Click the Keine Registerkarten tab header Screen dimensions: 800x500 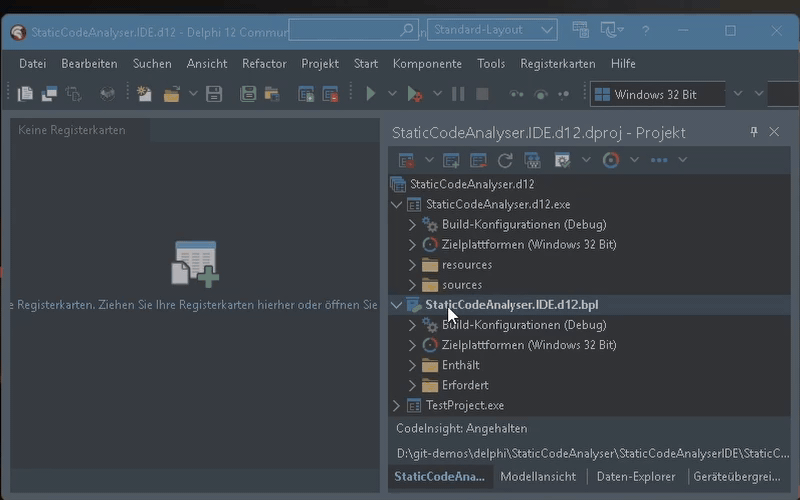(72, 130)
